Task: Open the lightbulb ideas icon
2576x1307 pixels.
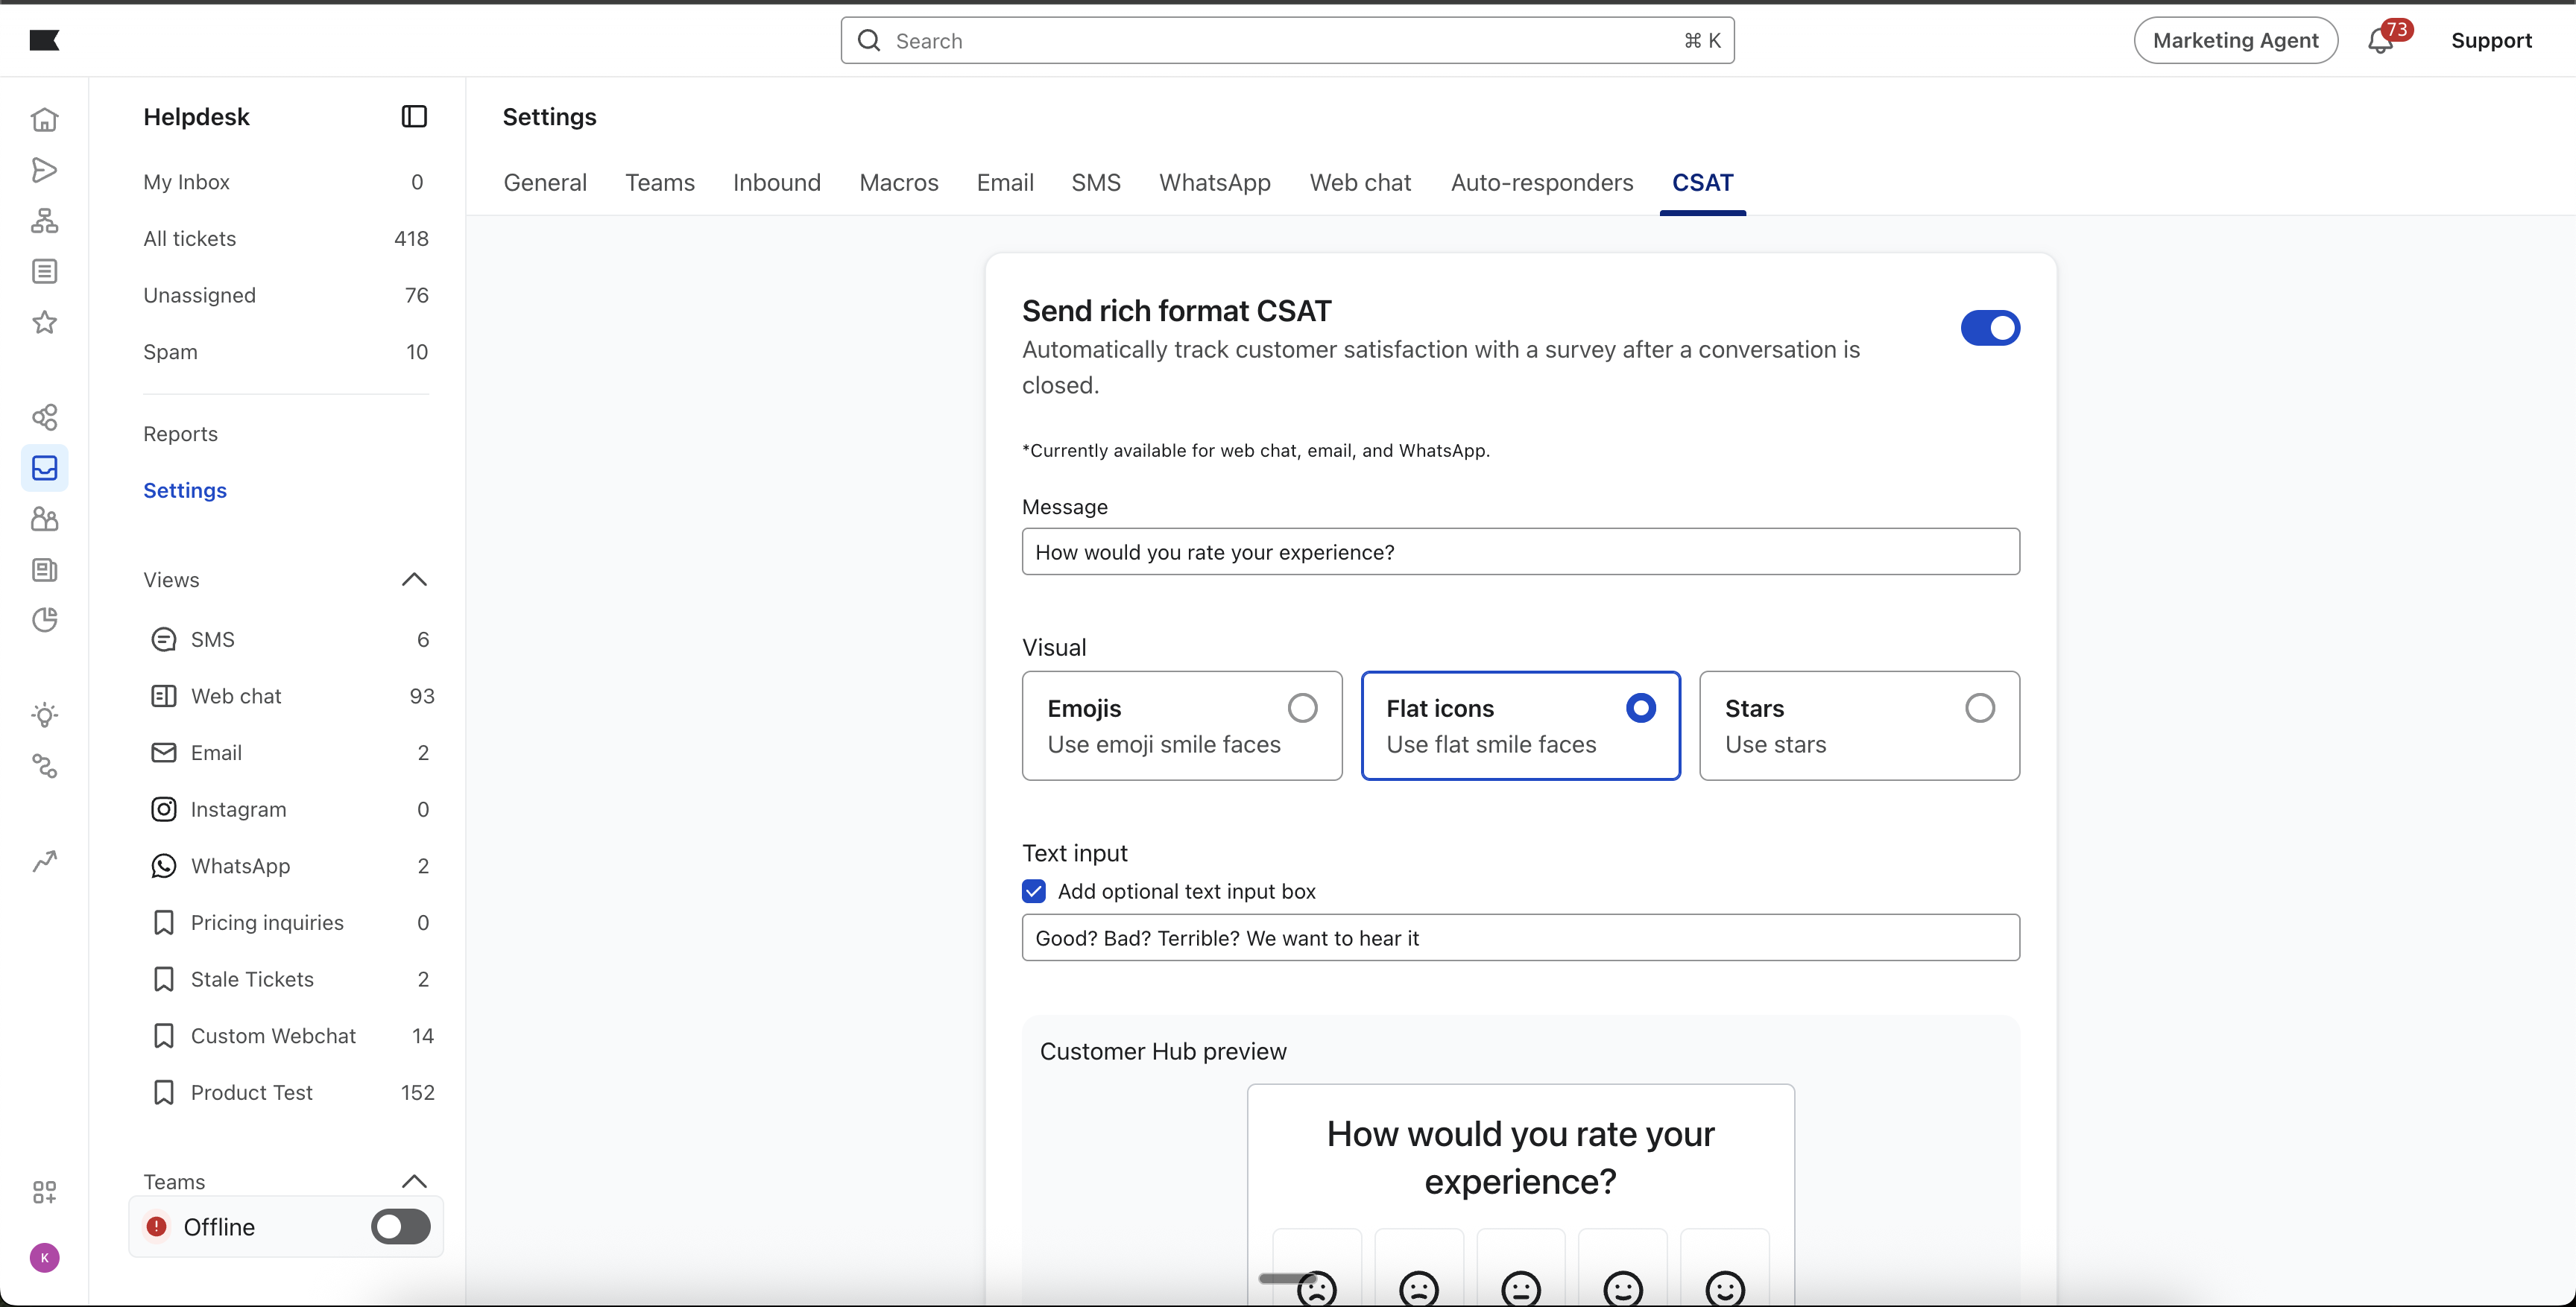Action: [44, 715]
